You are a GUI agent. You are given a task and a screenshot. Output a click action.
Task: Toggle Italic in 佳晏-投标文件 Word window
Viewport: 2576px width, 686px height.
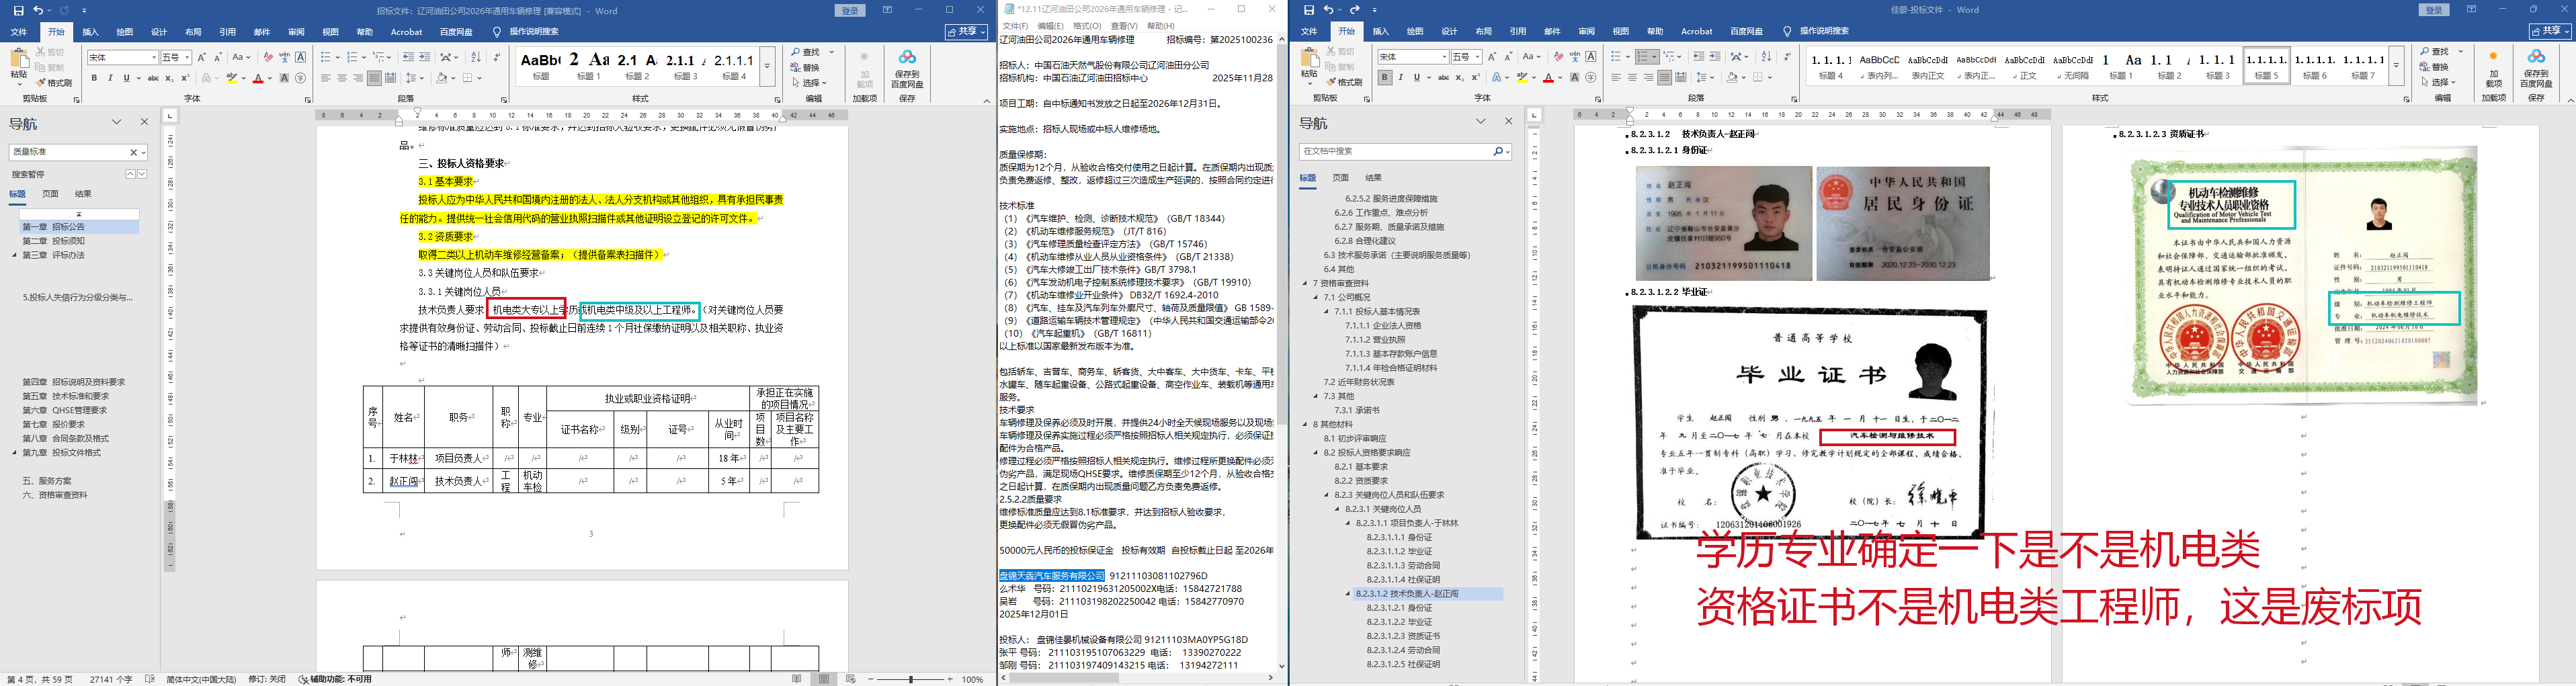point(1400,78)
